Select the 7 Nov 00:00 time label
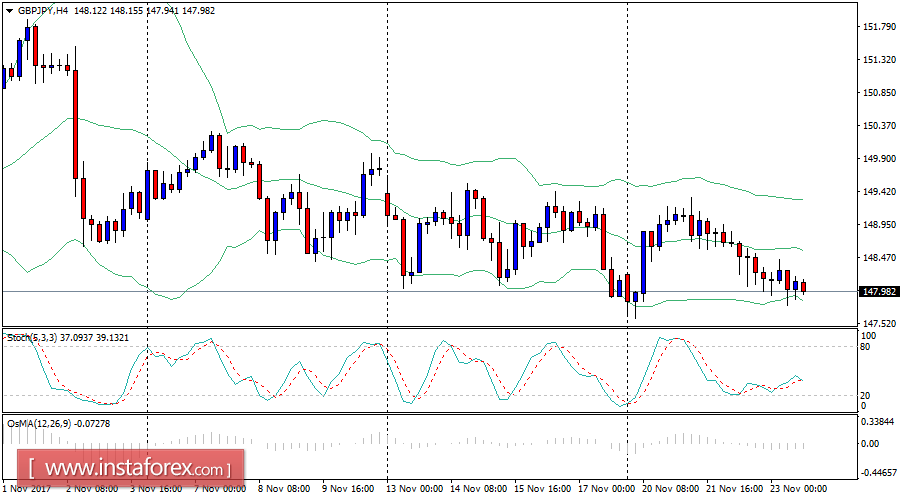The width and height of the screenshot is (900, 500). point(220,489)
